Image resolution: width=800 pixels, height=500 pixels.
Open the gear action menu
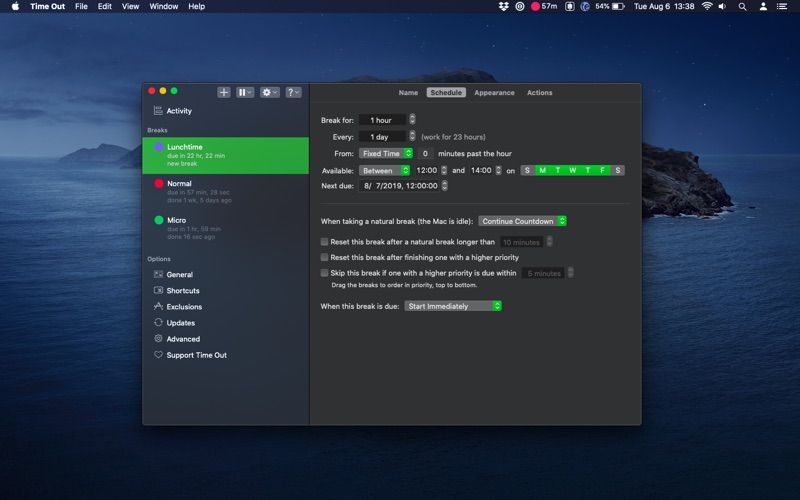(x=269, y=92)
